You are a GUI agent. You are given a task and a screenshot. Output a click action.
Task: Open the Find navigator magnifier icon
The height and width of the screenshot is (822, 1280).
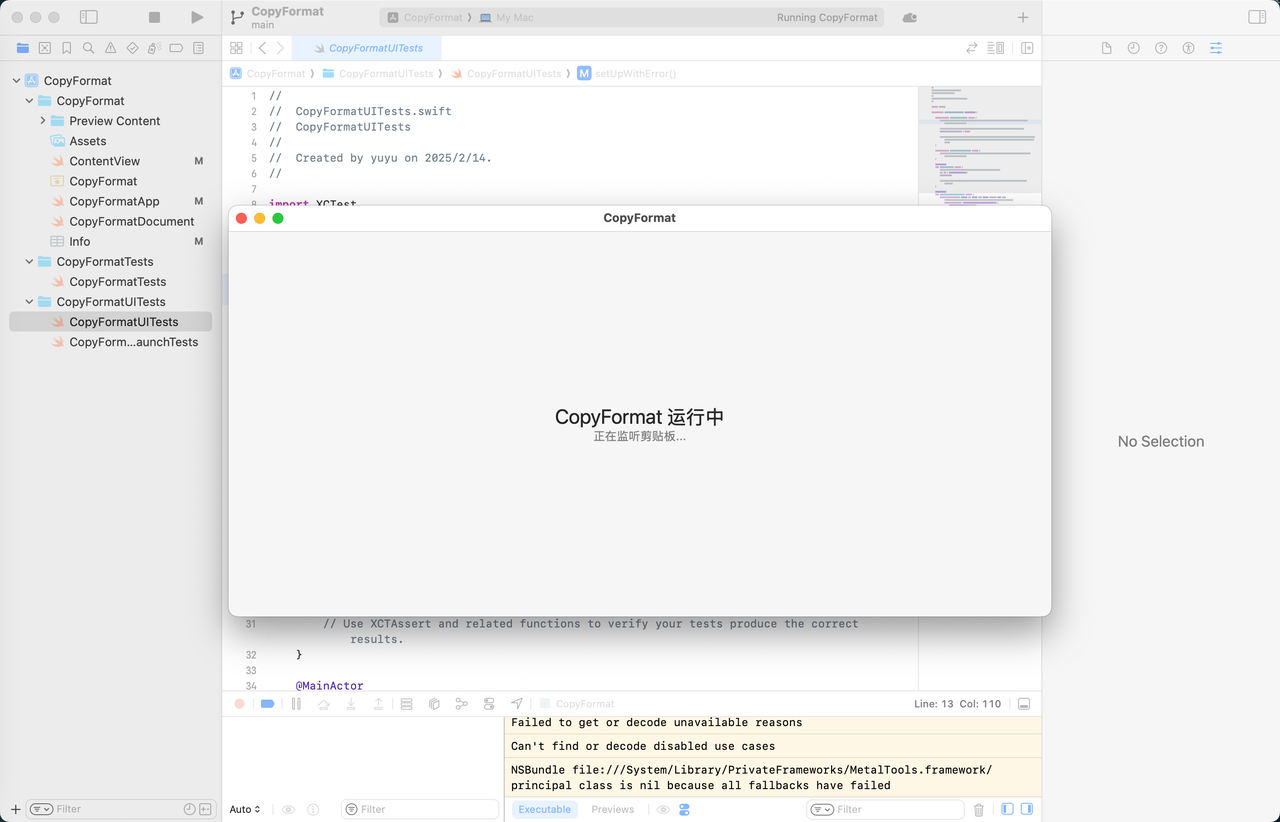pyautogui.click(x=89, y=48)
